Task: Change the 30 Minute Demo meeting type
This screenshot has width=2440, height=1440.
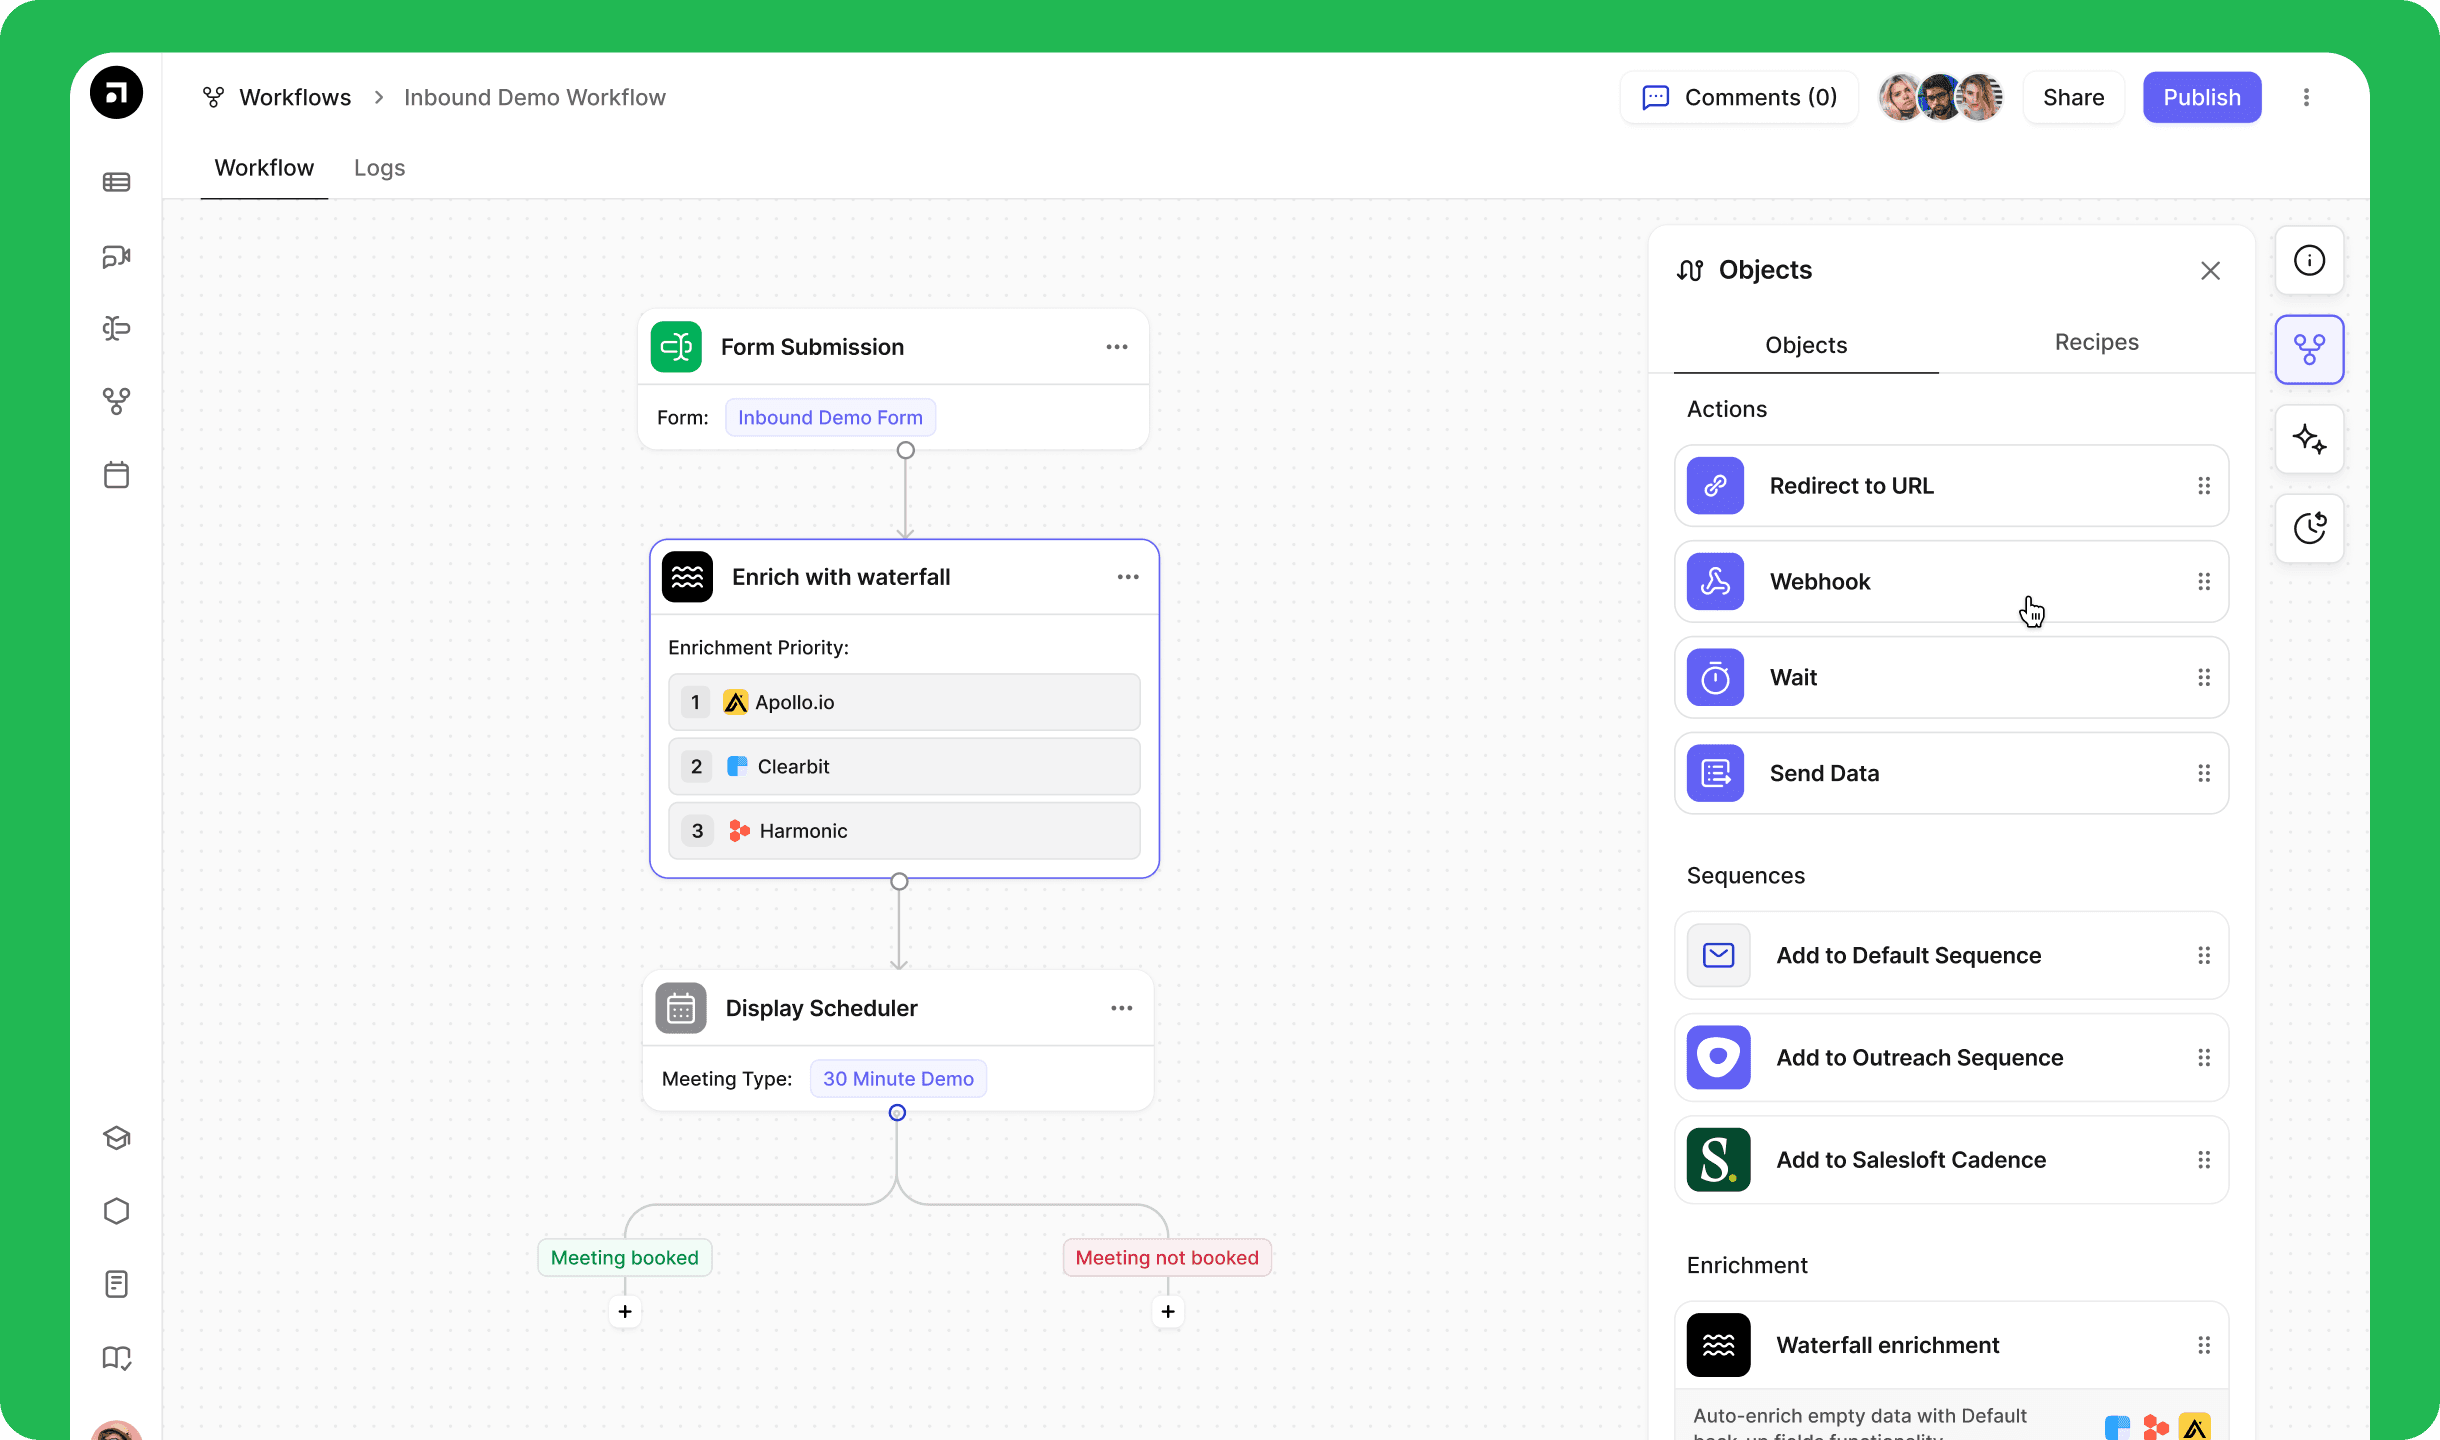Action: pos(898,1078)
